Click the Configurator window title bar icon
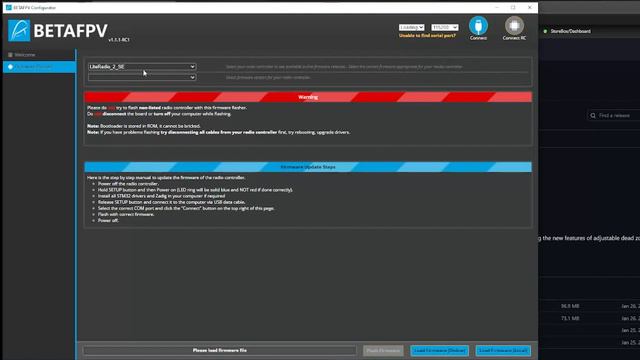The width and height of the screenshot is (640, 360). (9, 7)
